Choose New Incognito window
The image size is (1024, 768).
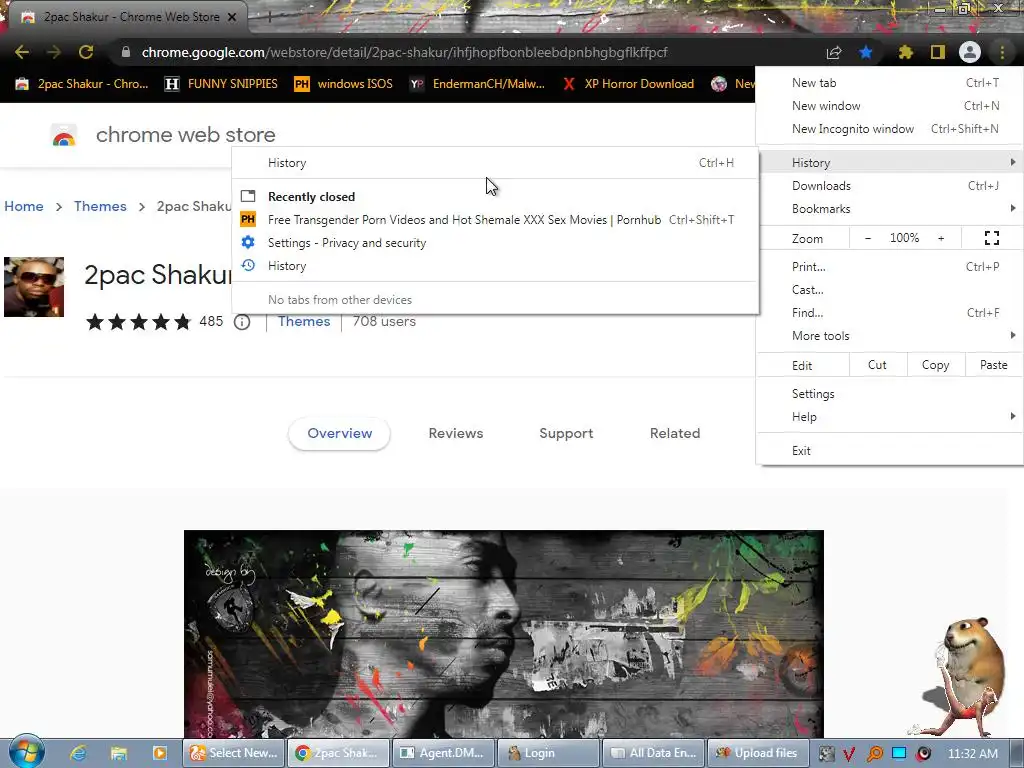click(889, 129)
